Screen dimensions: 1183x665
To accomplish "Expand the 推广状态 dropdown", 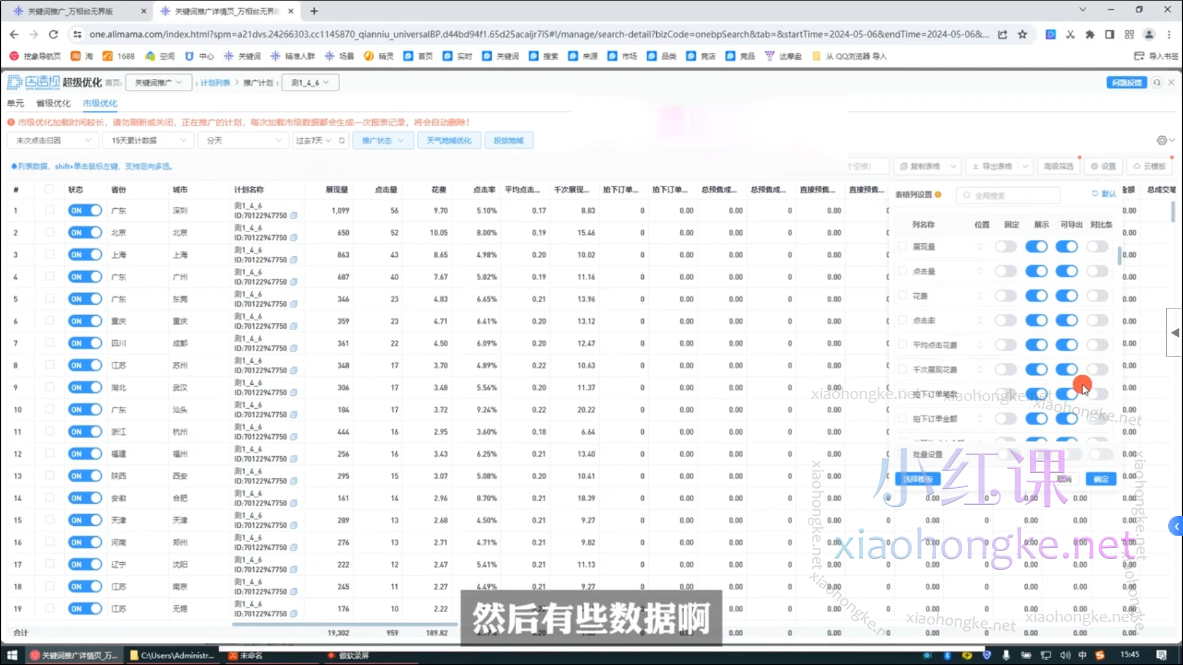I will [x=382, y=141].
